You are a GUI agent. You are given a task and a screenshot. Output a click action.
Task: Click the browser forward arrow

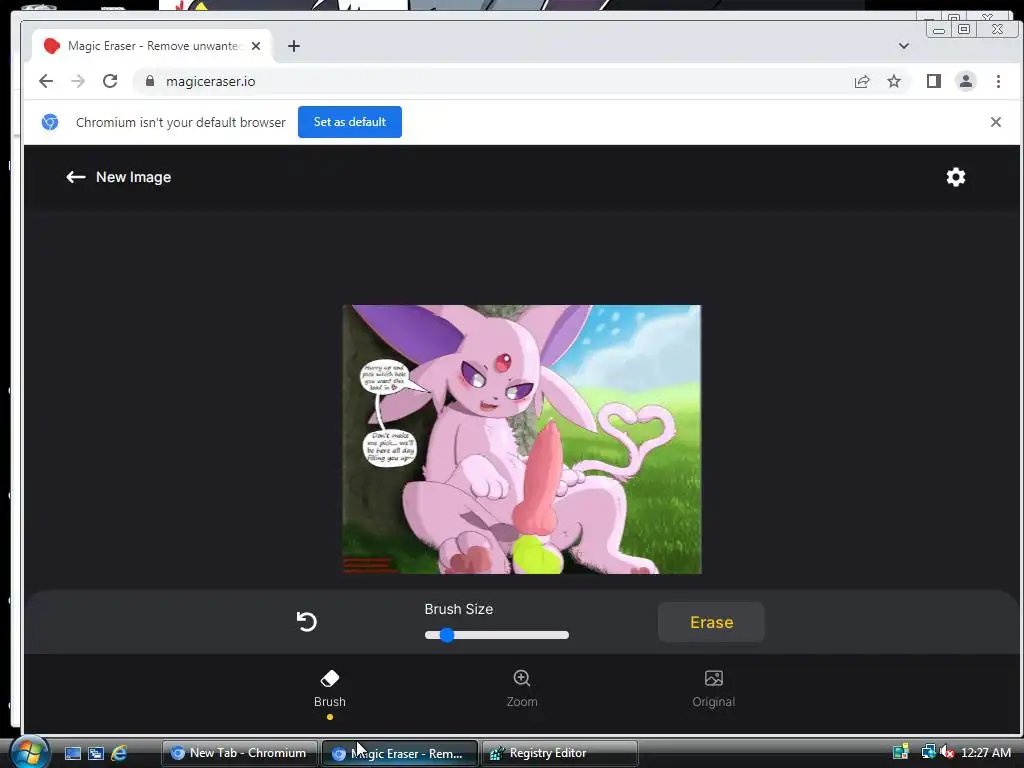(78, 81)
